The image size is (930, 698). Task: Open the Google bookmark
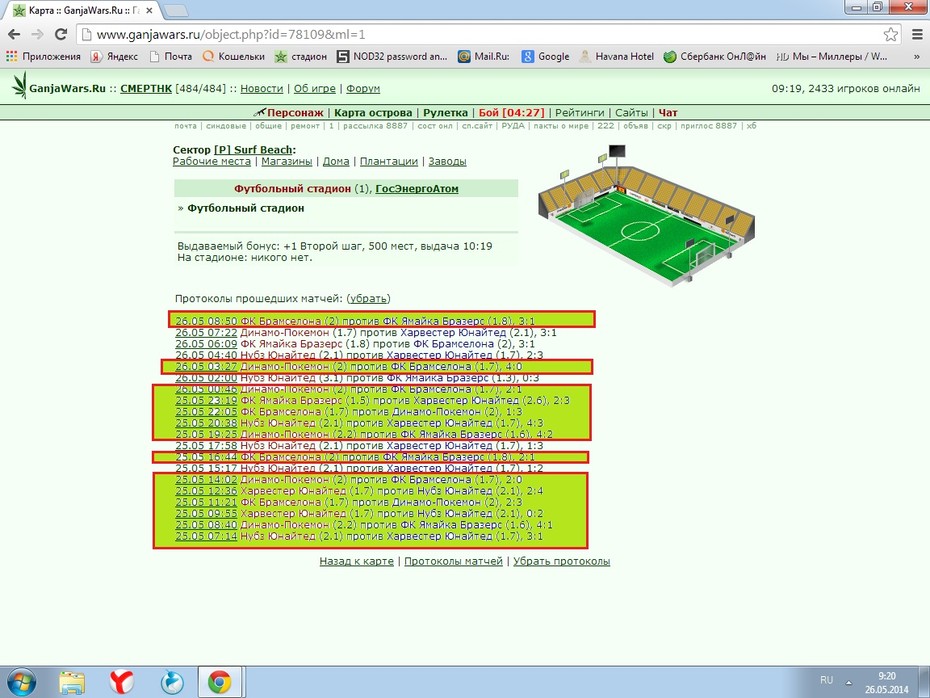(546, 56)
